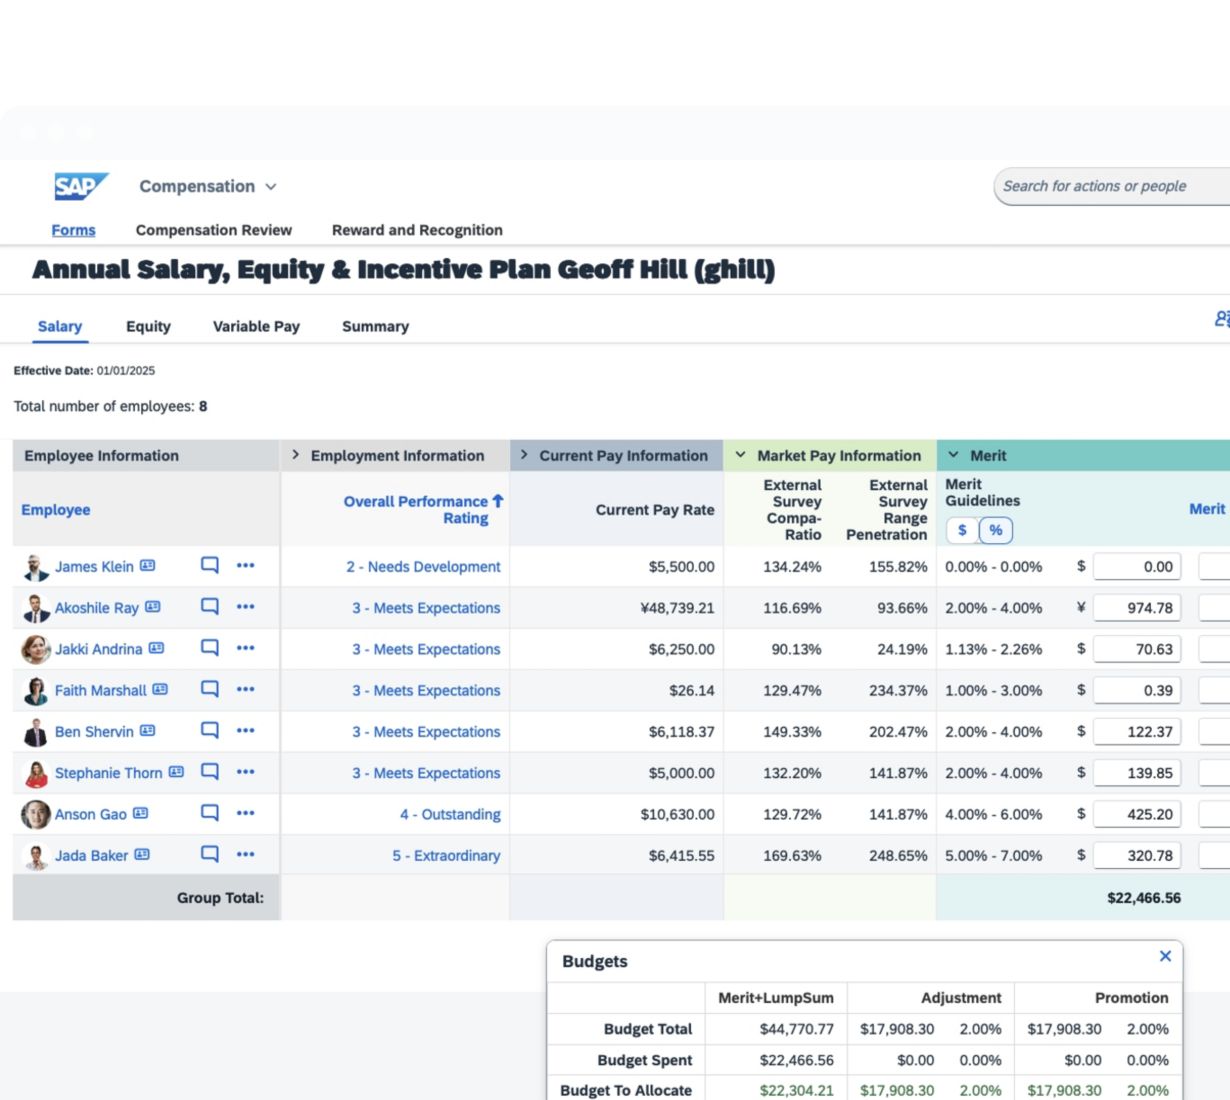Click Stephanie Thorn's avatar photo

(x=36, y=773)
